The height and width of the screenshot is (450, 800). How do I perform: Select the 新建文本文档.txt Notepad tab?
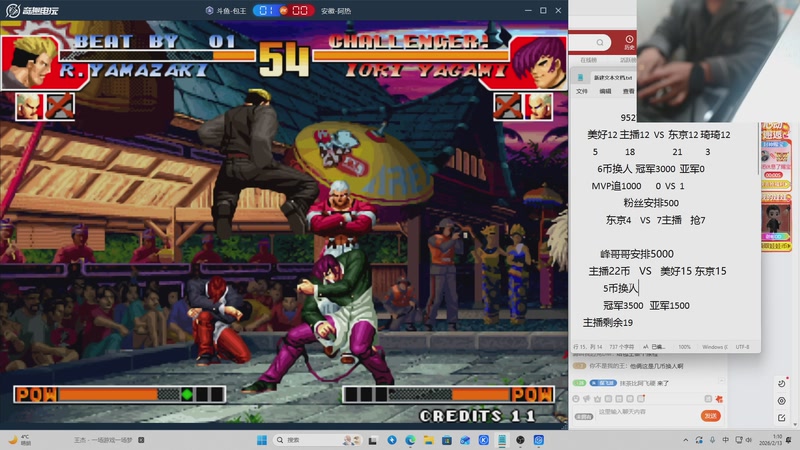point(613,78)
